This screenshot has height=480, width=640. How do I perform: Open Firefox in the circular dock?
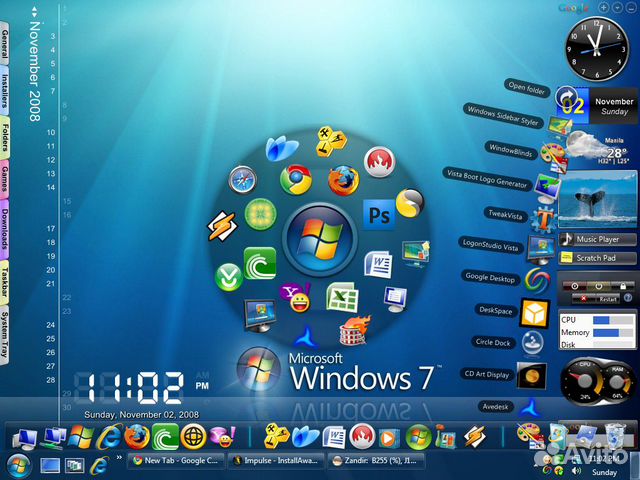pos(344,180)
